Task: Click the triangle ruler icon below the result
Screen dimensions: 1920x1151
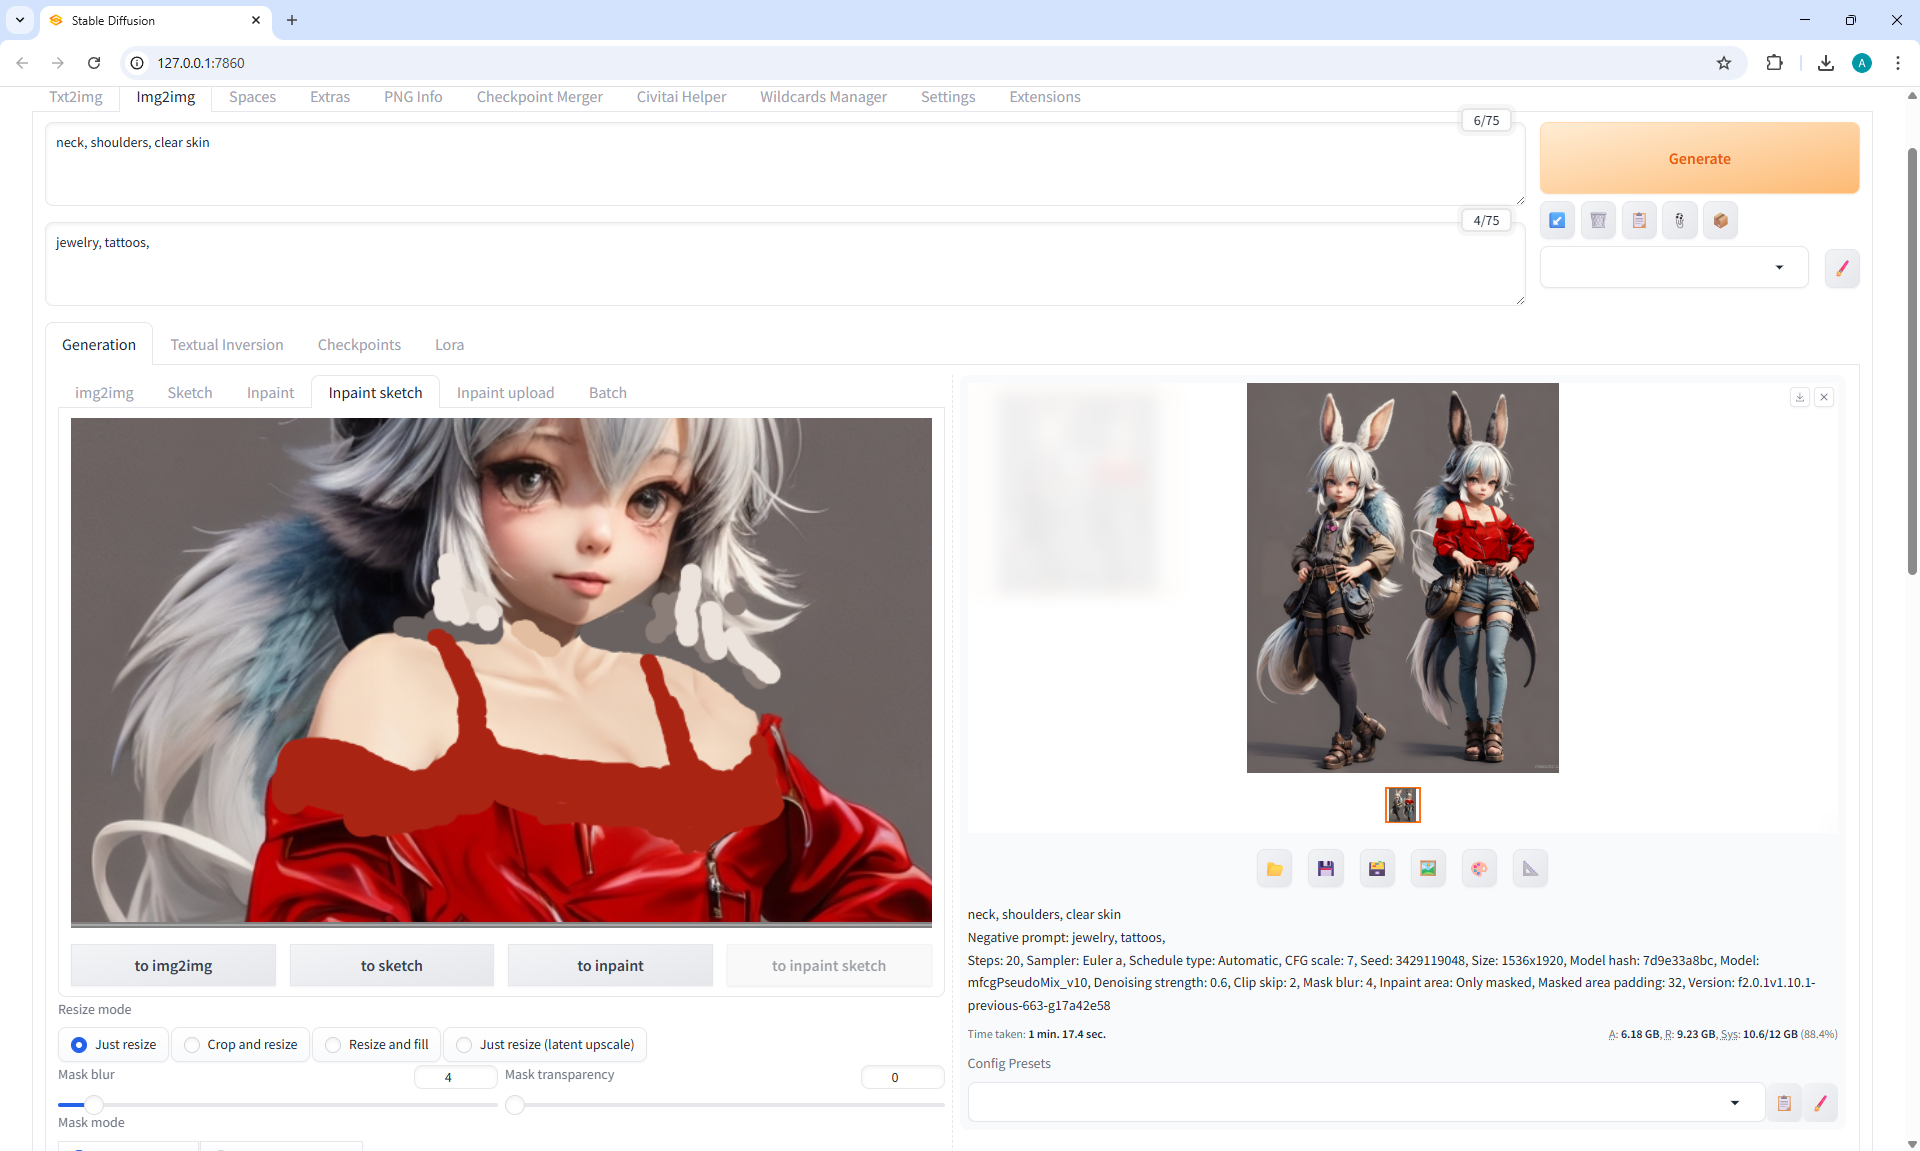Action: [1530, 868]
